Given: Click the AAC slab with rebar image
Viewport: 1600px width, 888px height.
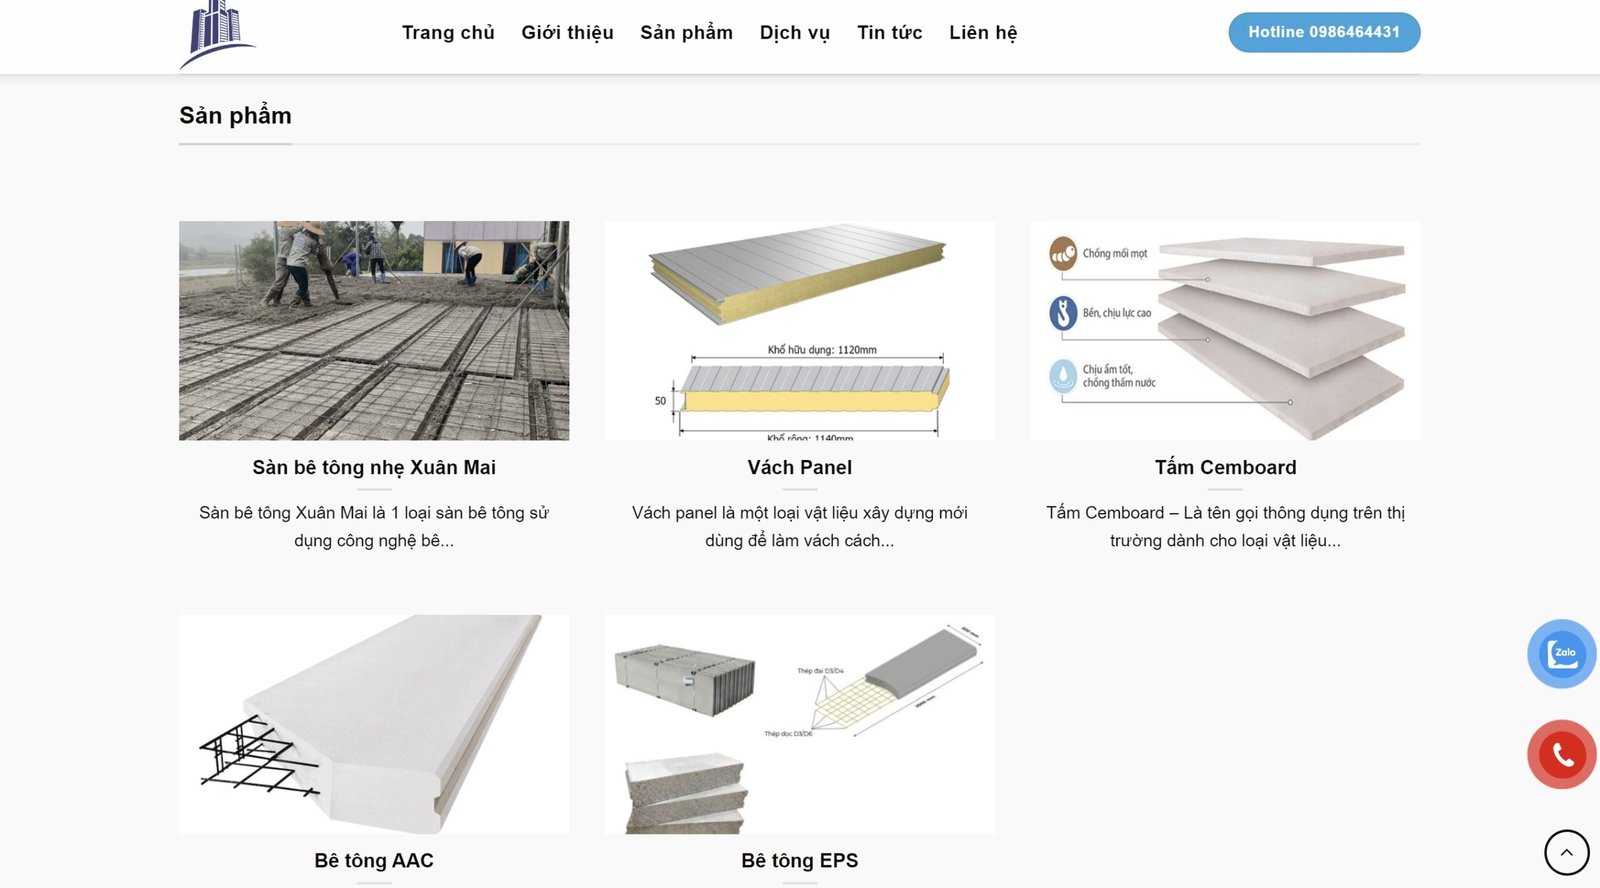Looking at the screenshot, I should coord(374,724).
